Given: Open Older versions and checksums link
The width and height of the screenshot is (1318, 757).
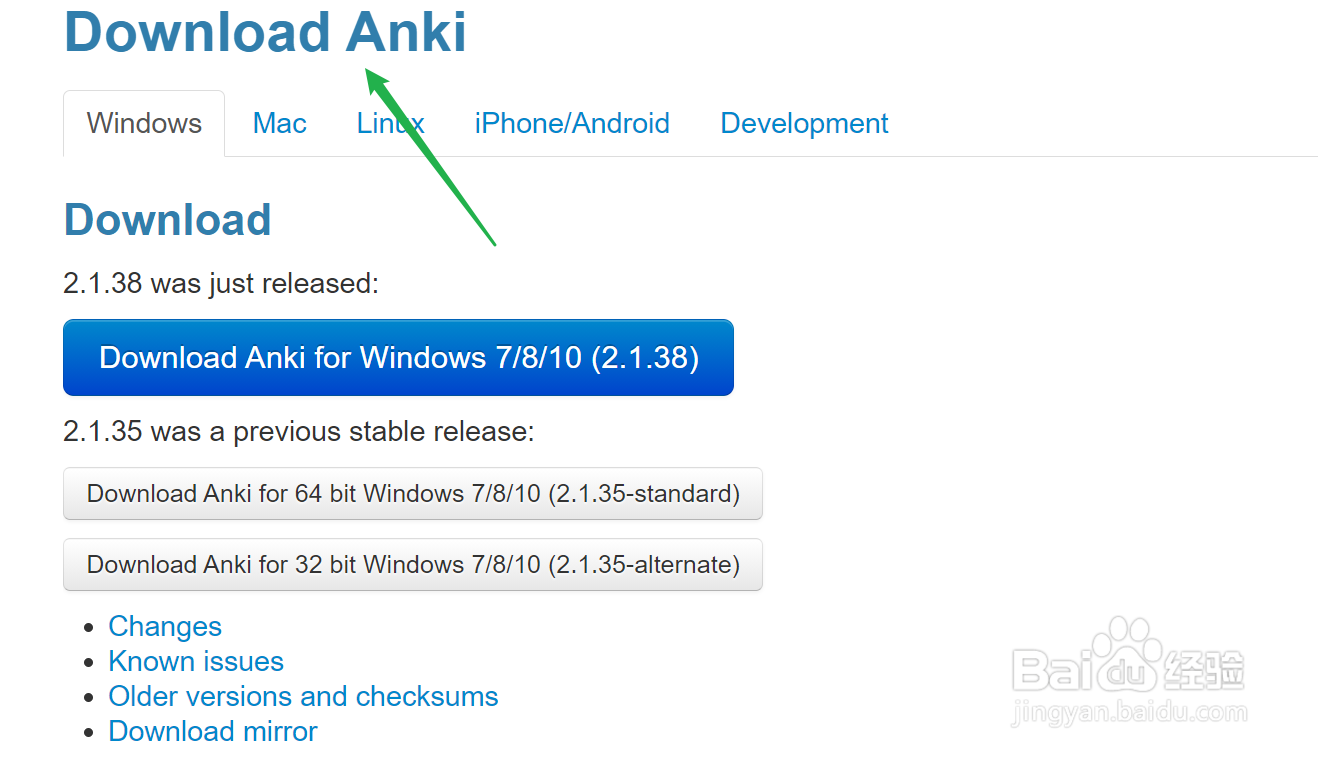Looking at the screenshot, I should [303, 696].
